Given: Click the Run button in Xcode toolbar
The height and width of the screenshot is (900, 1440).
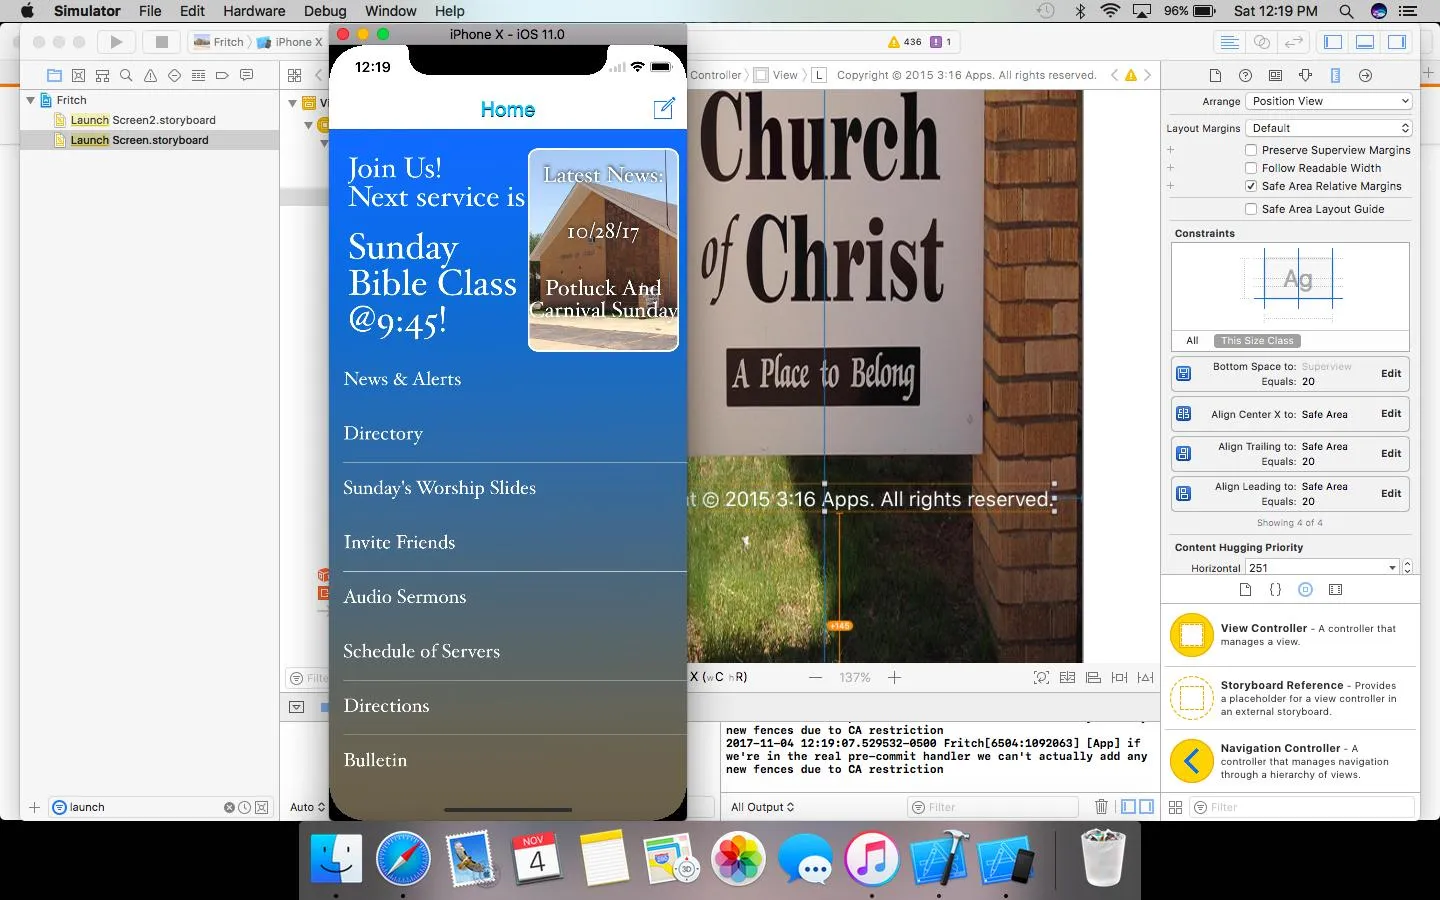Looking at the screenshot, I should 116,42.
